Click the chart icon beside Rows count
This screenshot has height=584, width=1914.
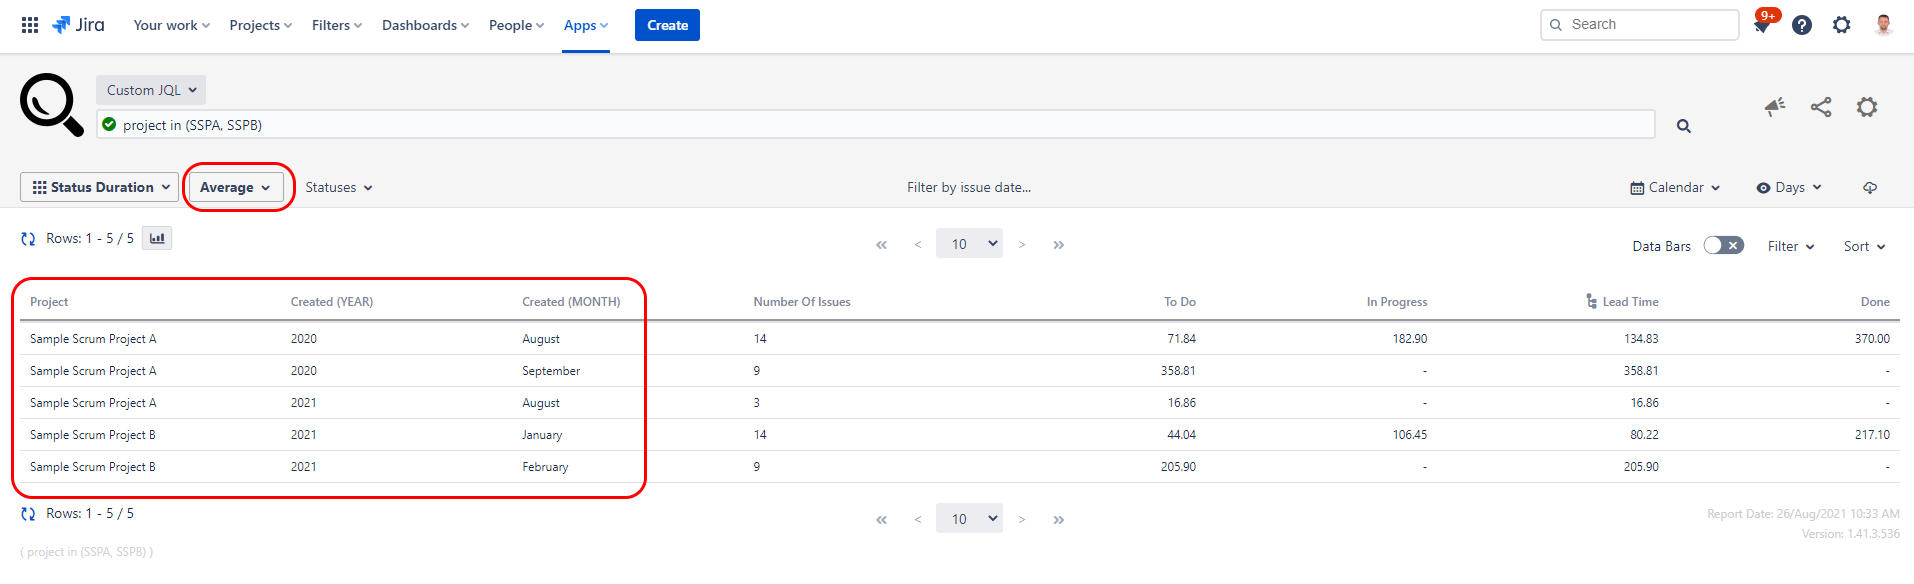pos(157,238)
